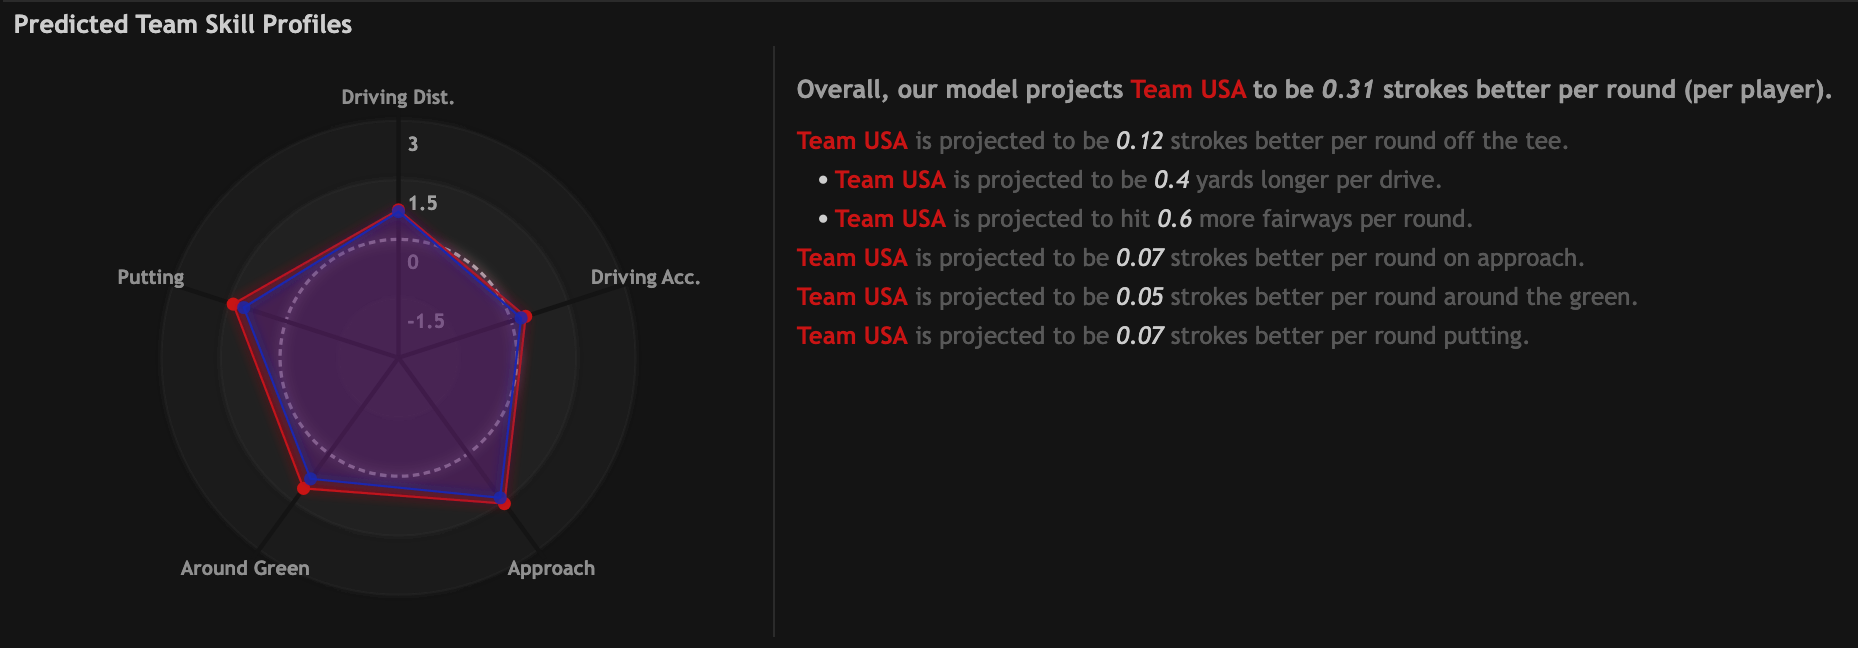Click the Predicted Team Skill Profiles heading

point(183,24)
